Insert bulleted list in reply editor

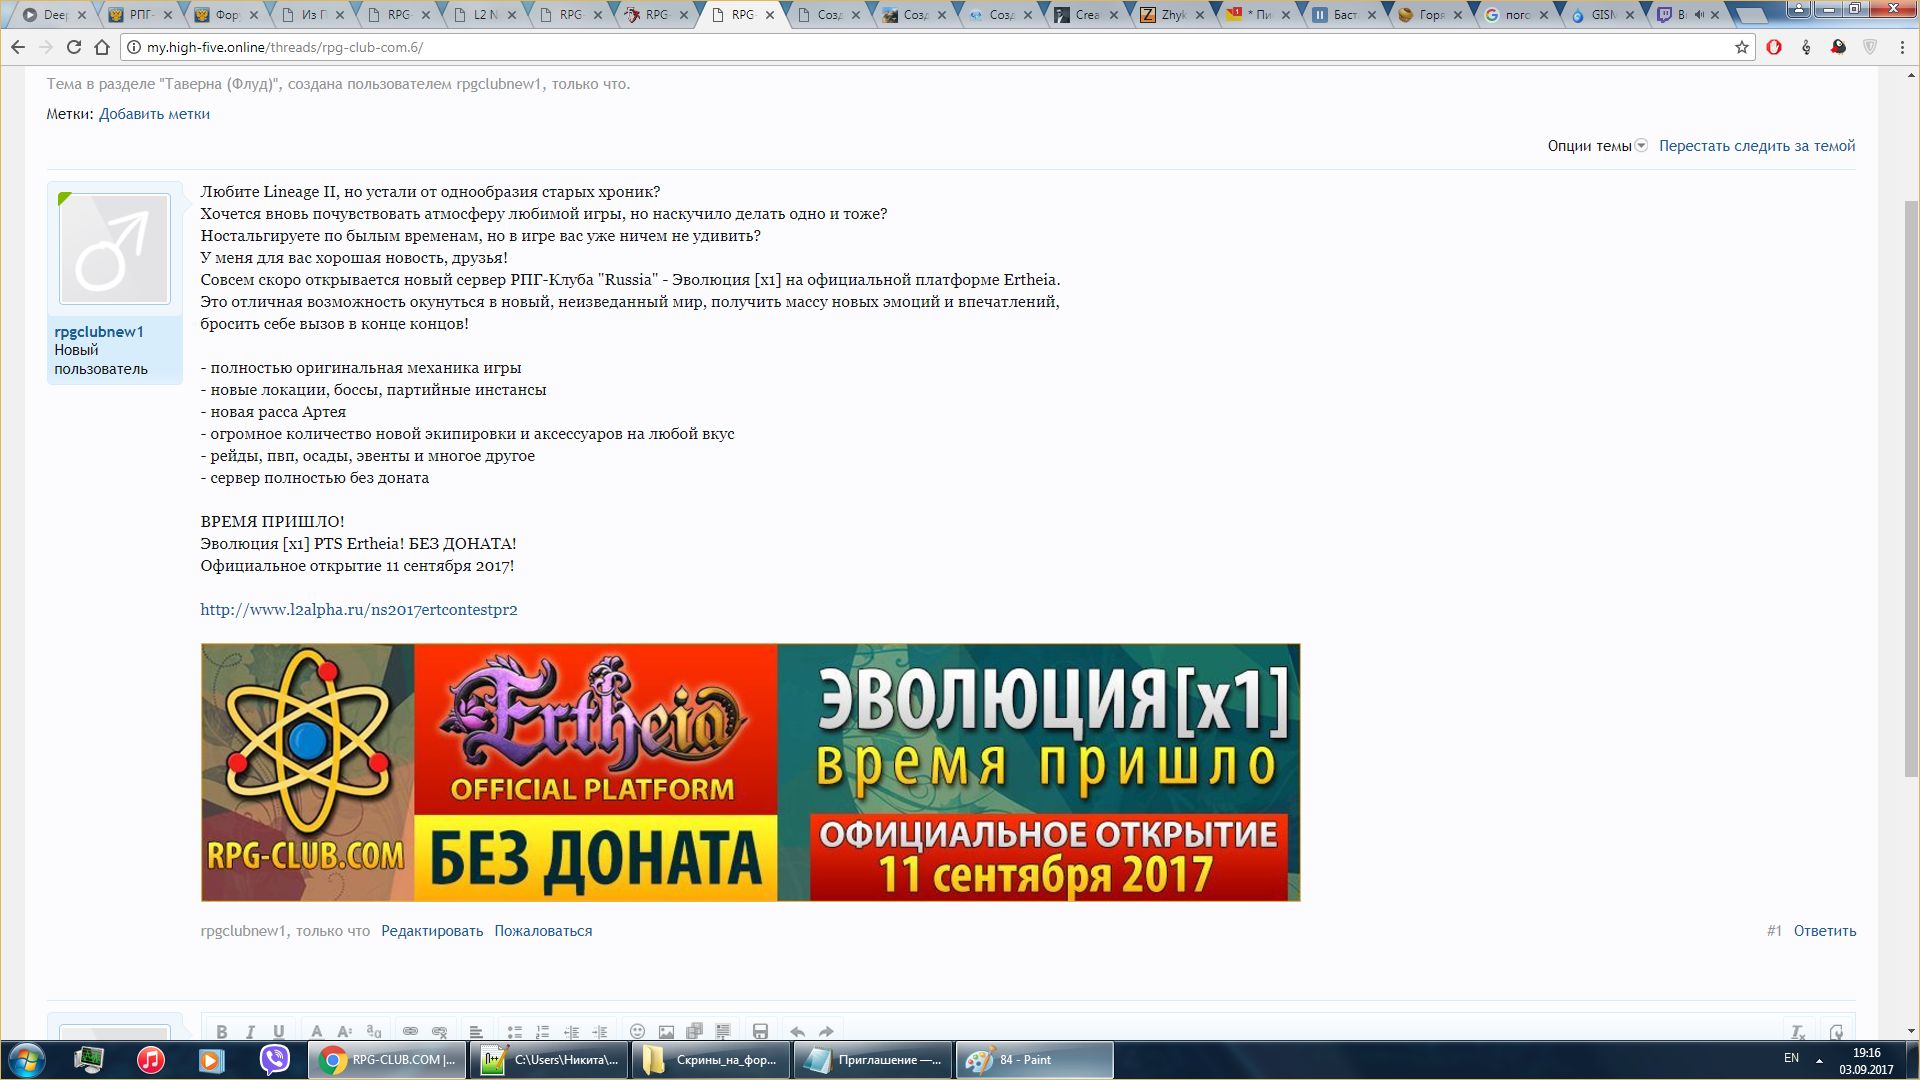coord(514,1031)
